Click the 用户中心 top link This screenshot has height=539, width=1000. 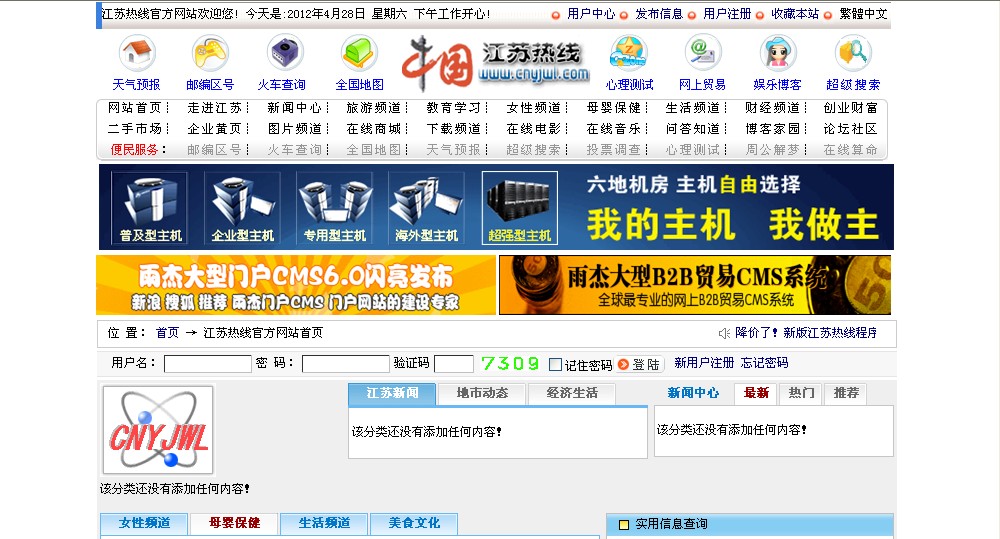[591, 13]
